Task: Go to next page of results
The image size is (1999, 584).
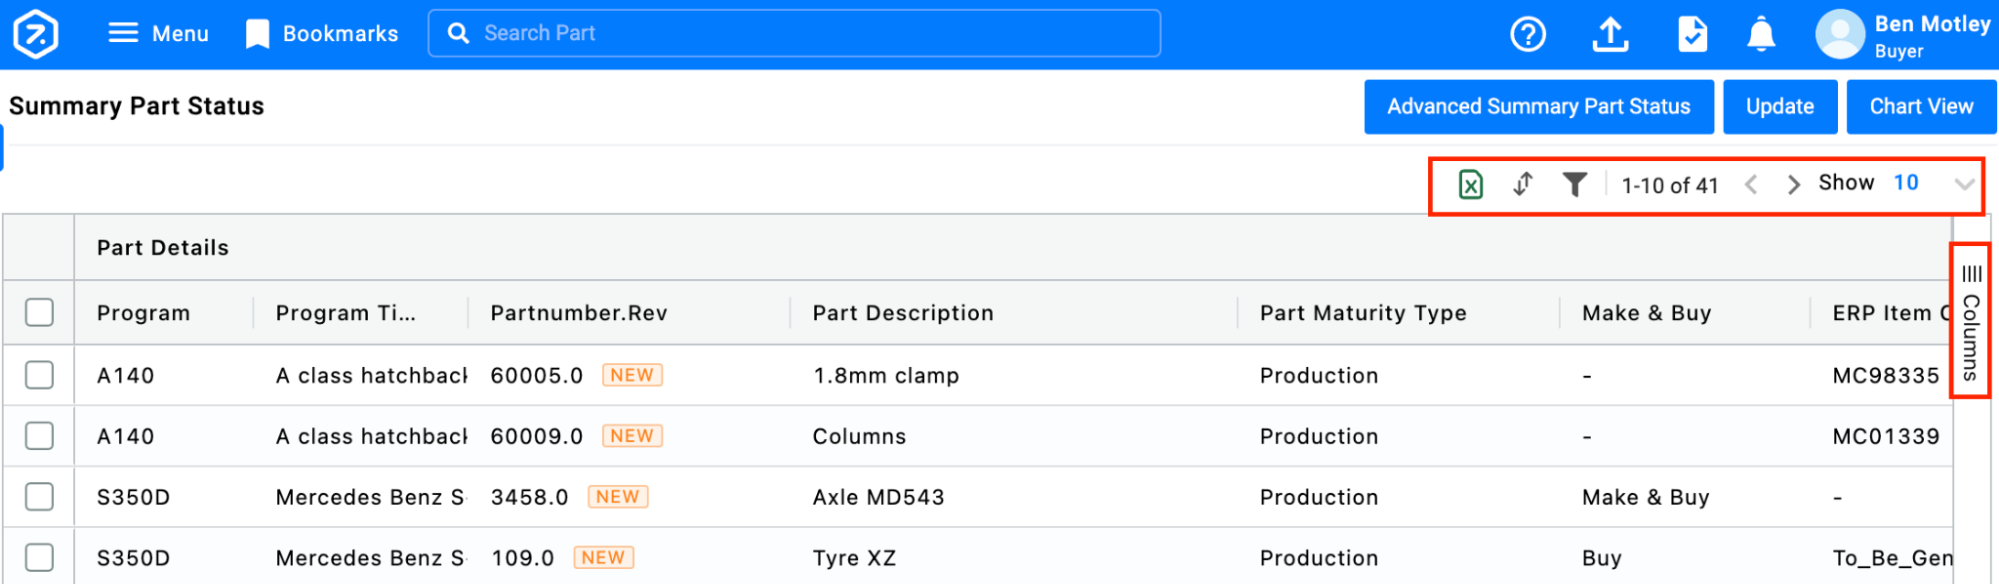Action: tap(1793, 185)
